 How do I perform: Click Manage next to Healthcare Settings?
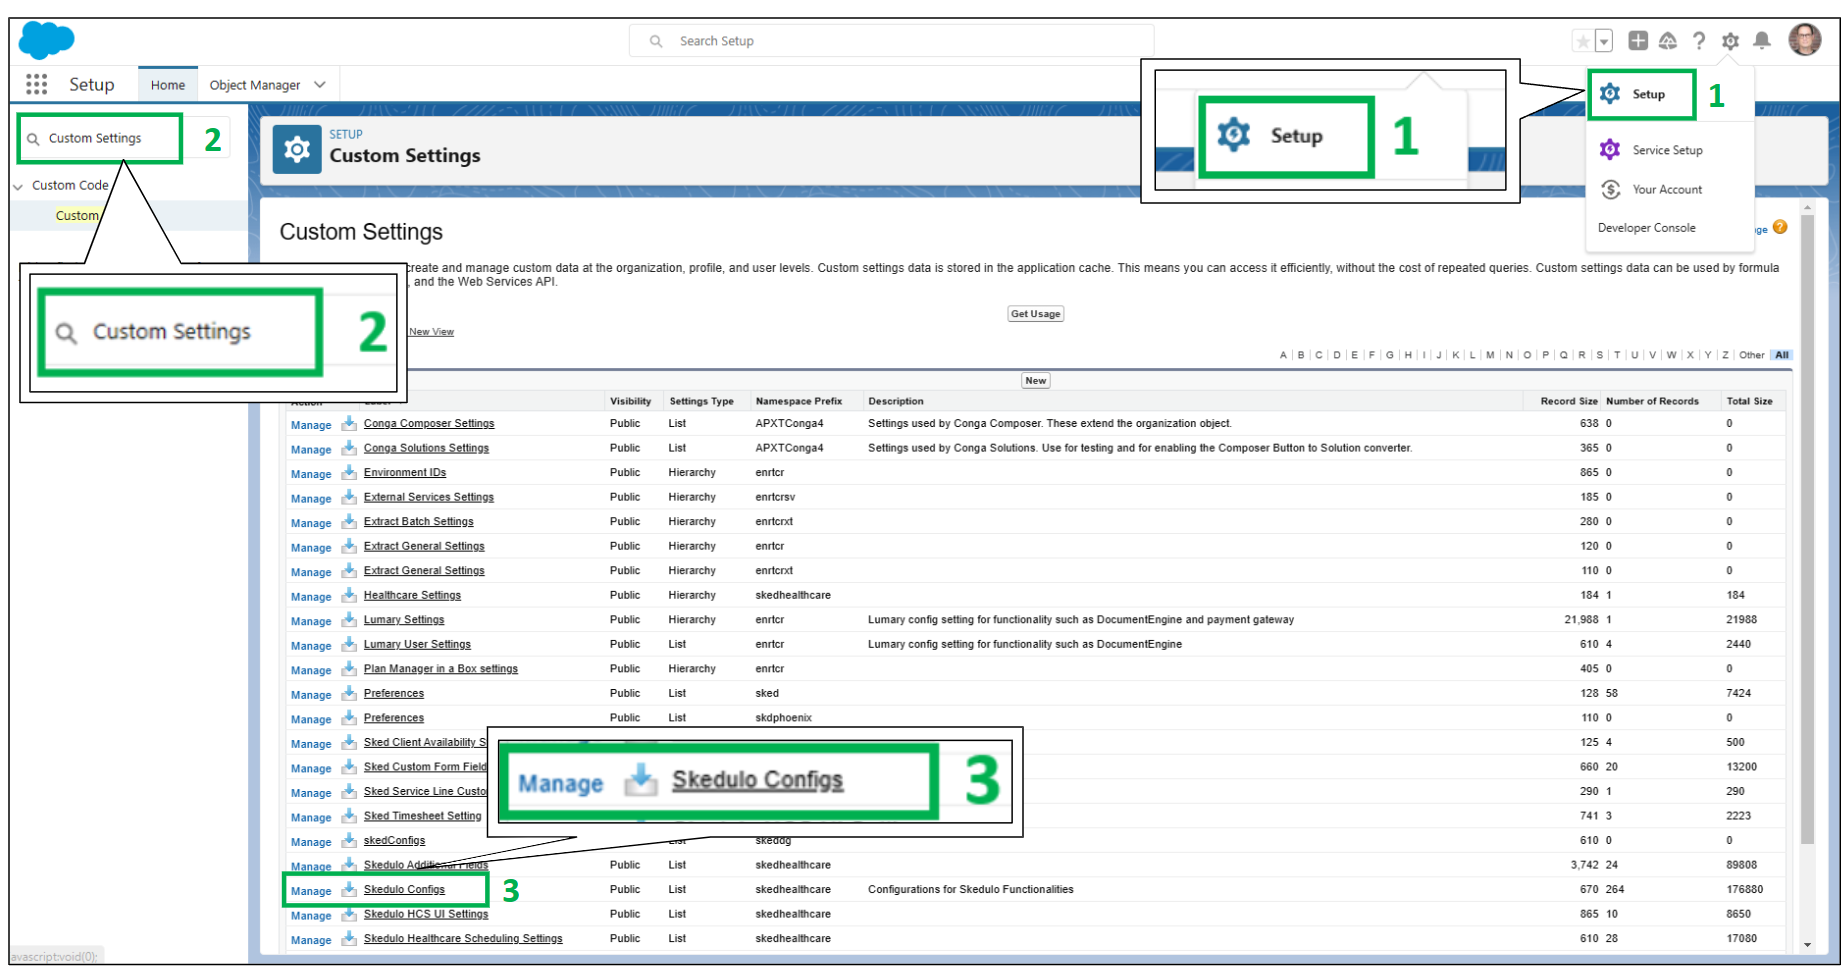pyautogui.click(x=311, y=597)
